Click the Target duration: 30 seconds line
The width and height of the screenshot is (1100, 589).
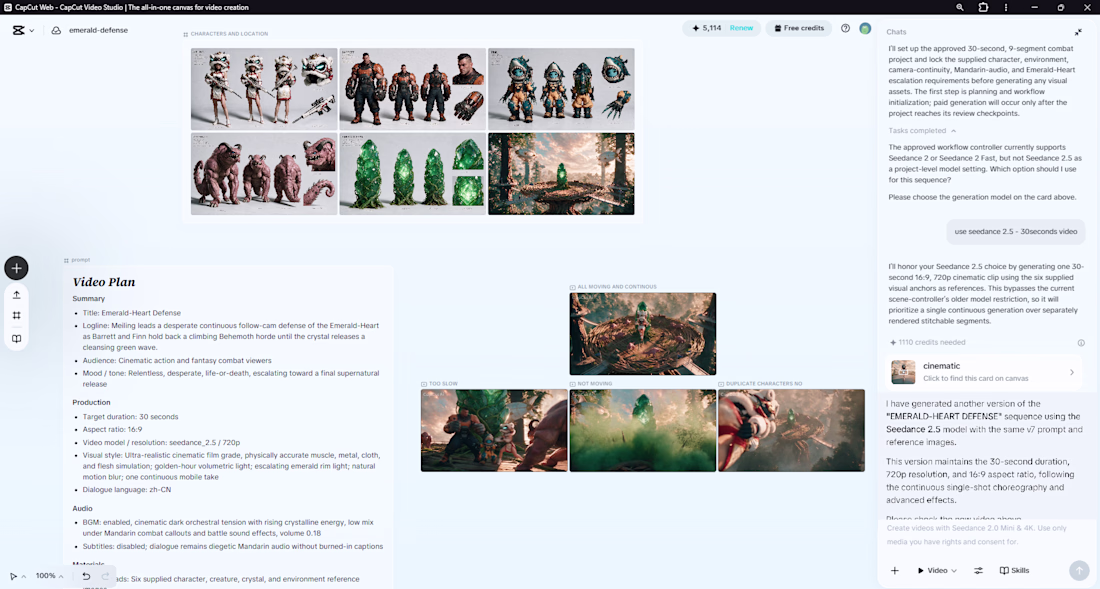point(130,417)
